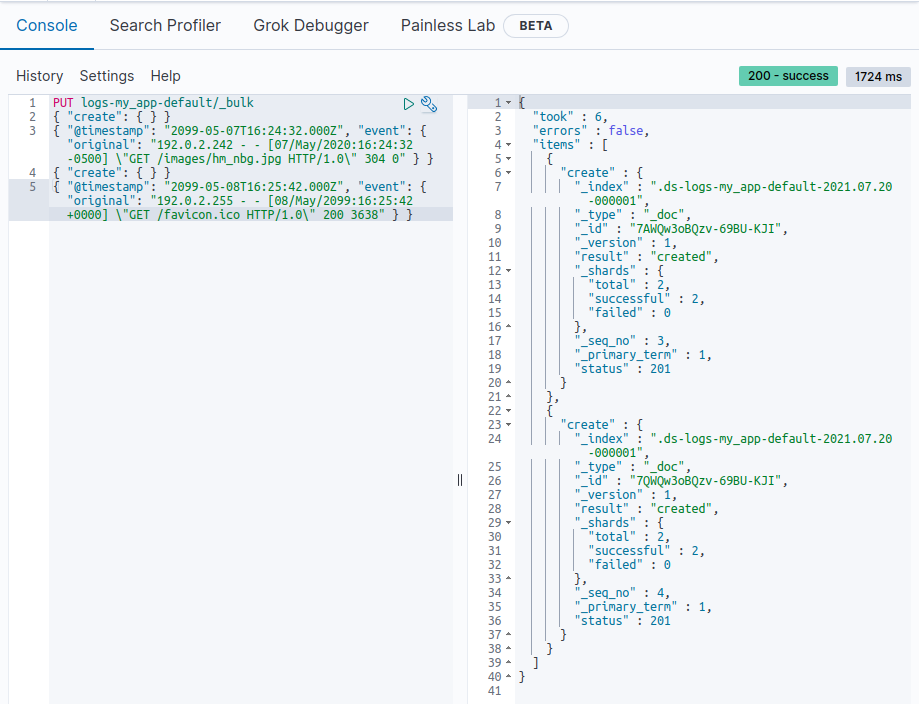The image size is (919, 704).
Task: Open the wrench request options icon
Action: [x=429, y=103]
